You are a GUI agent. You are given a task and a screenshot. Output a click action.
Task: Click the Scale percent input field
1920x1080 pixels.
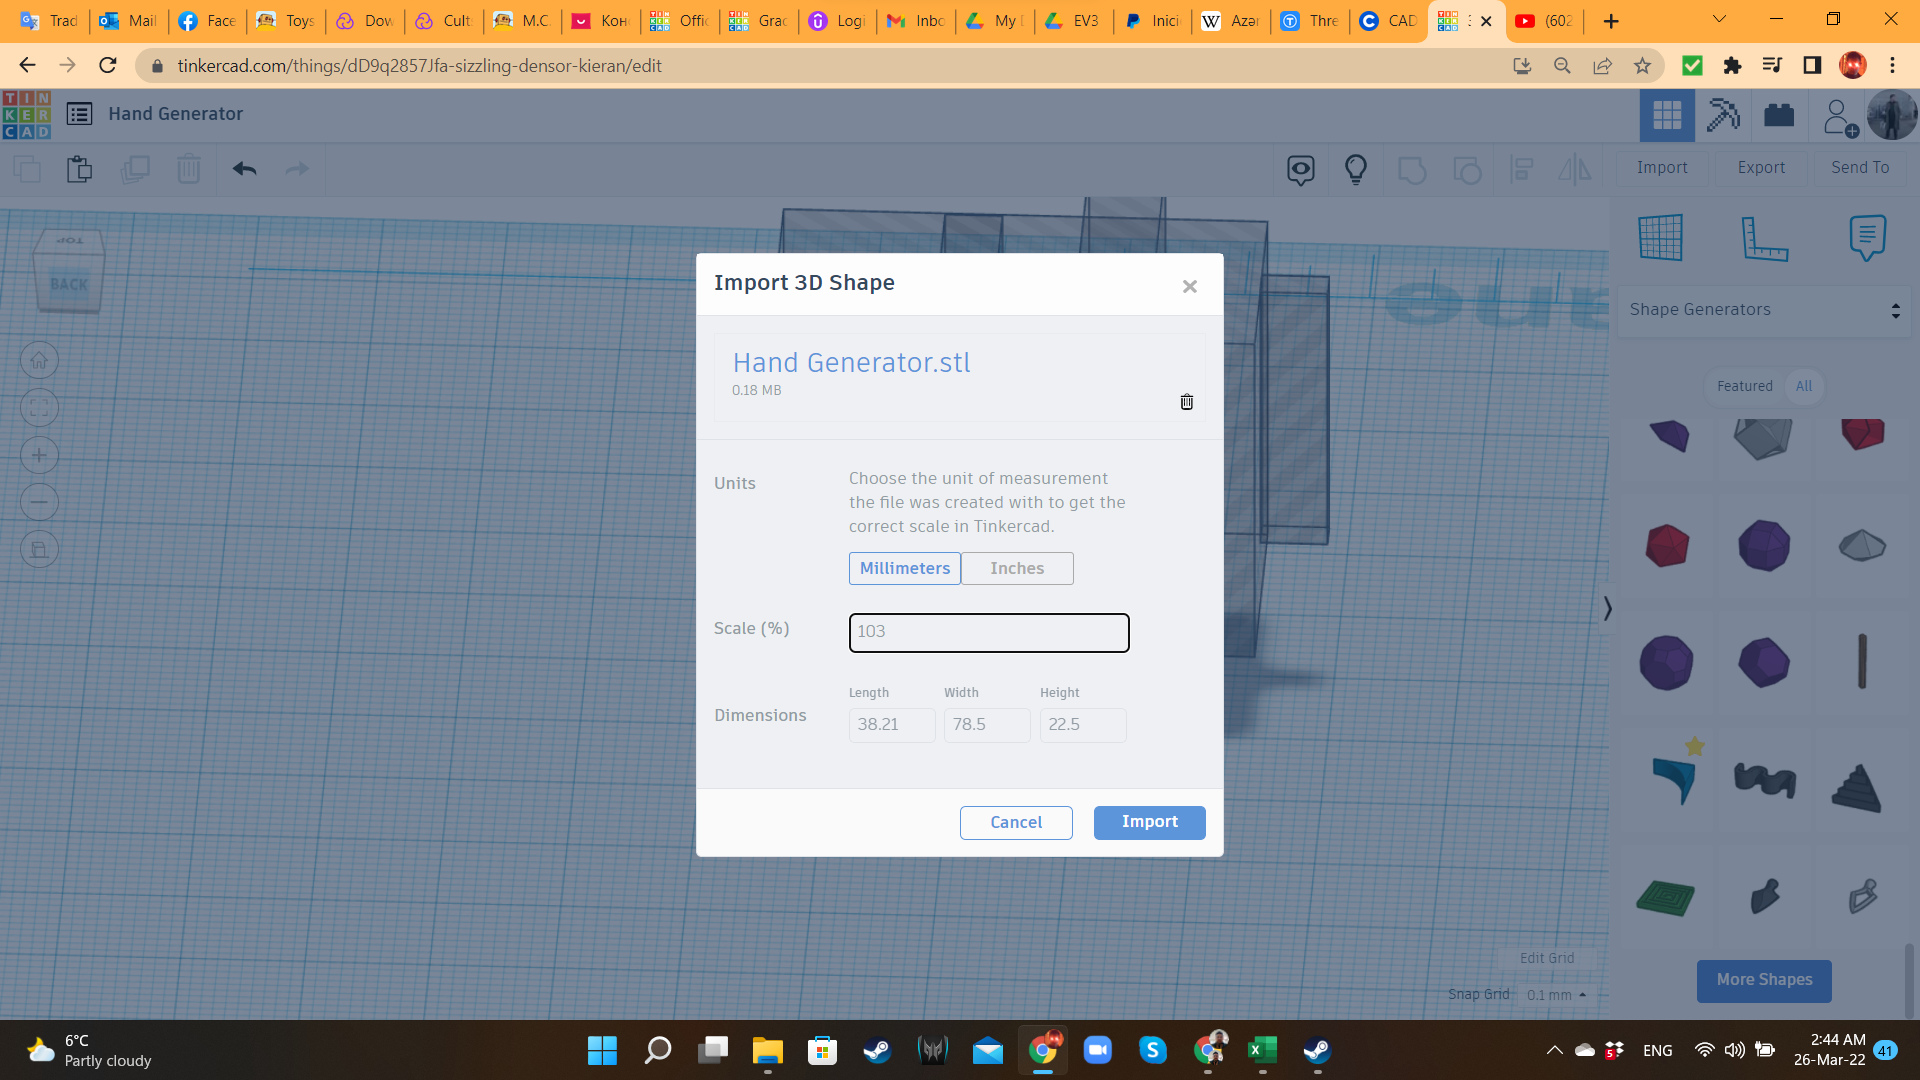988,632
